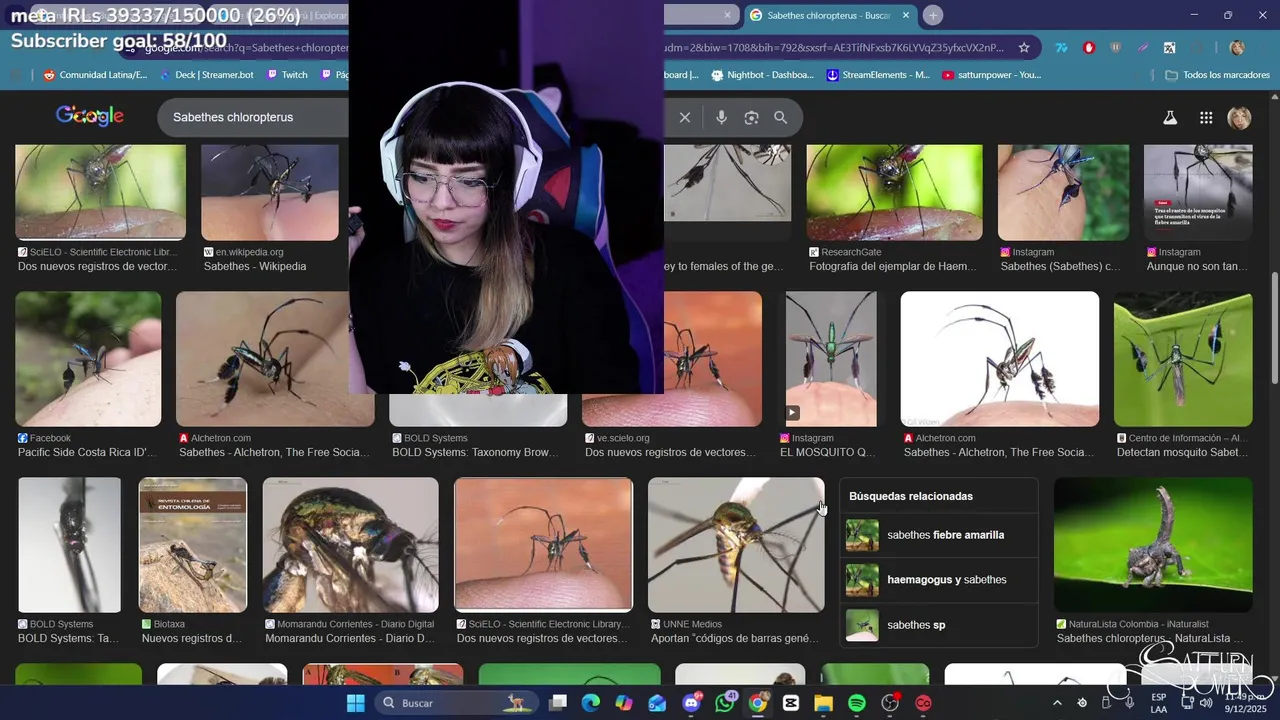Image resolution: width=1280 pixels, height=720 pixels.
Task: Open Microsoft Edge from taskbar
Action: tap(590, 703)
